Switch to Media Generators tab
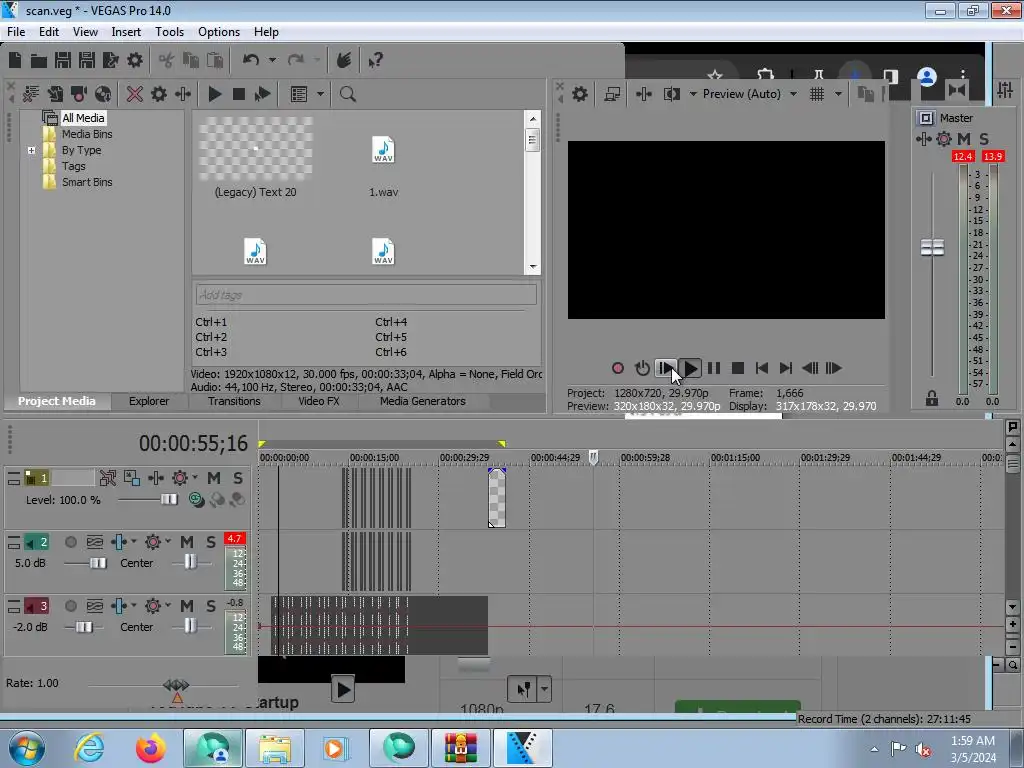 tap(423, 401)
